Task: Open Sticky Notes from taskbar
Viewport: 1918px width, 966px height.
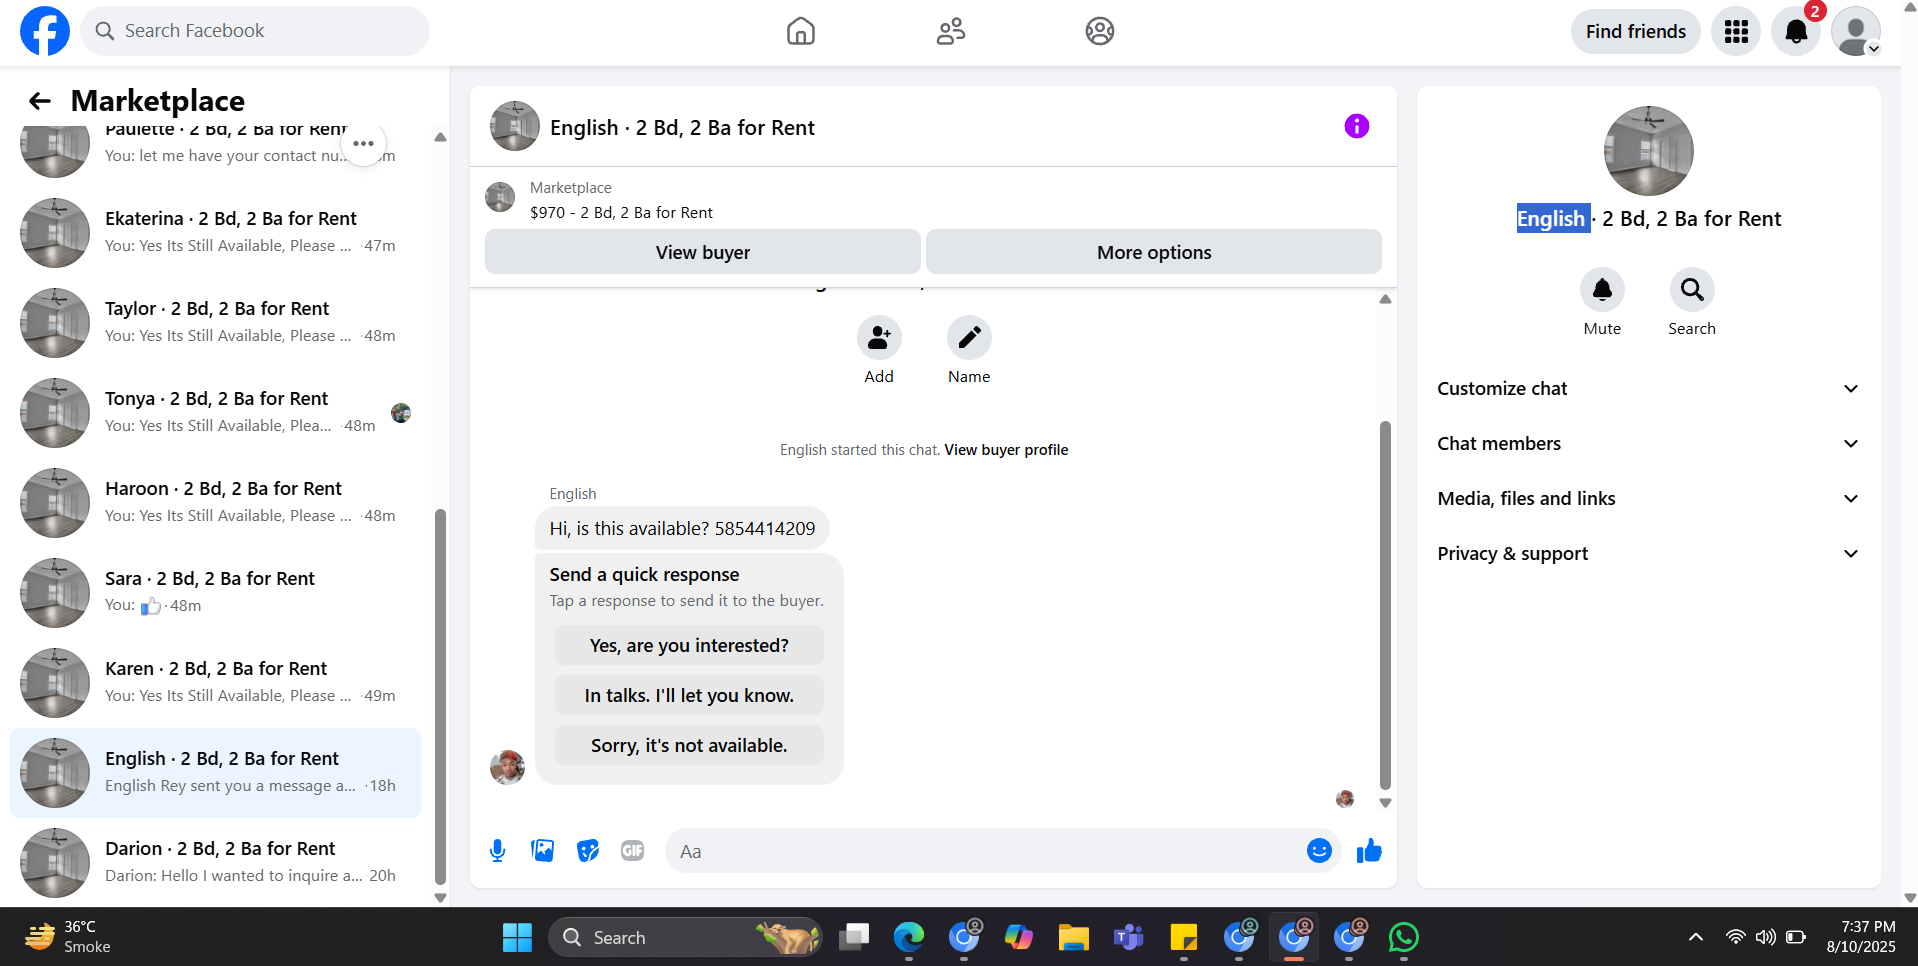Action: tap(1184, 938)
